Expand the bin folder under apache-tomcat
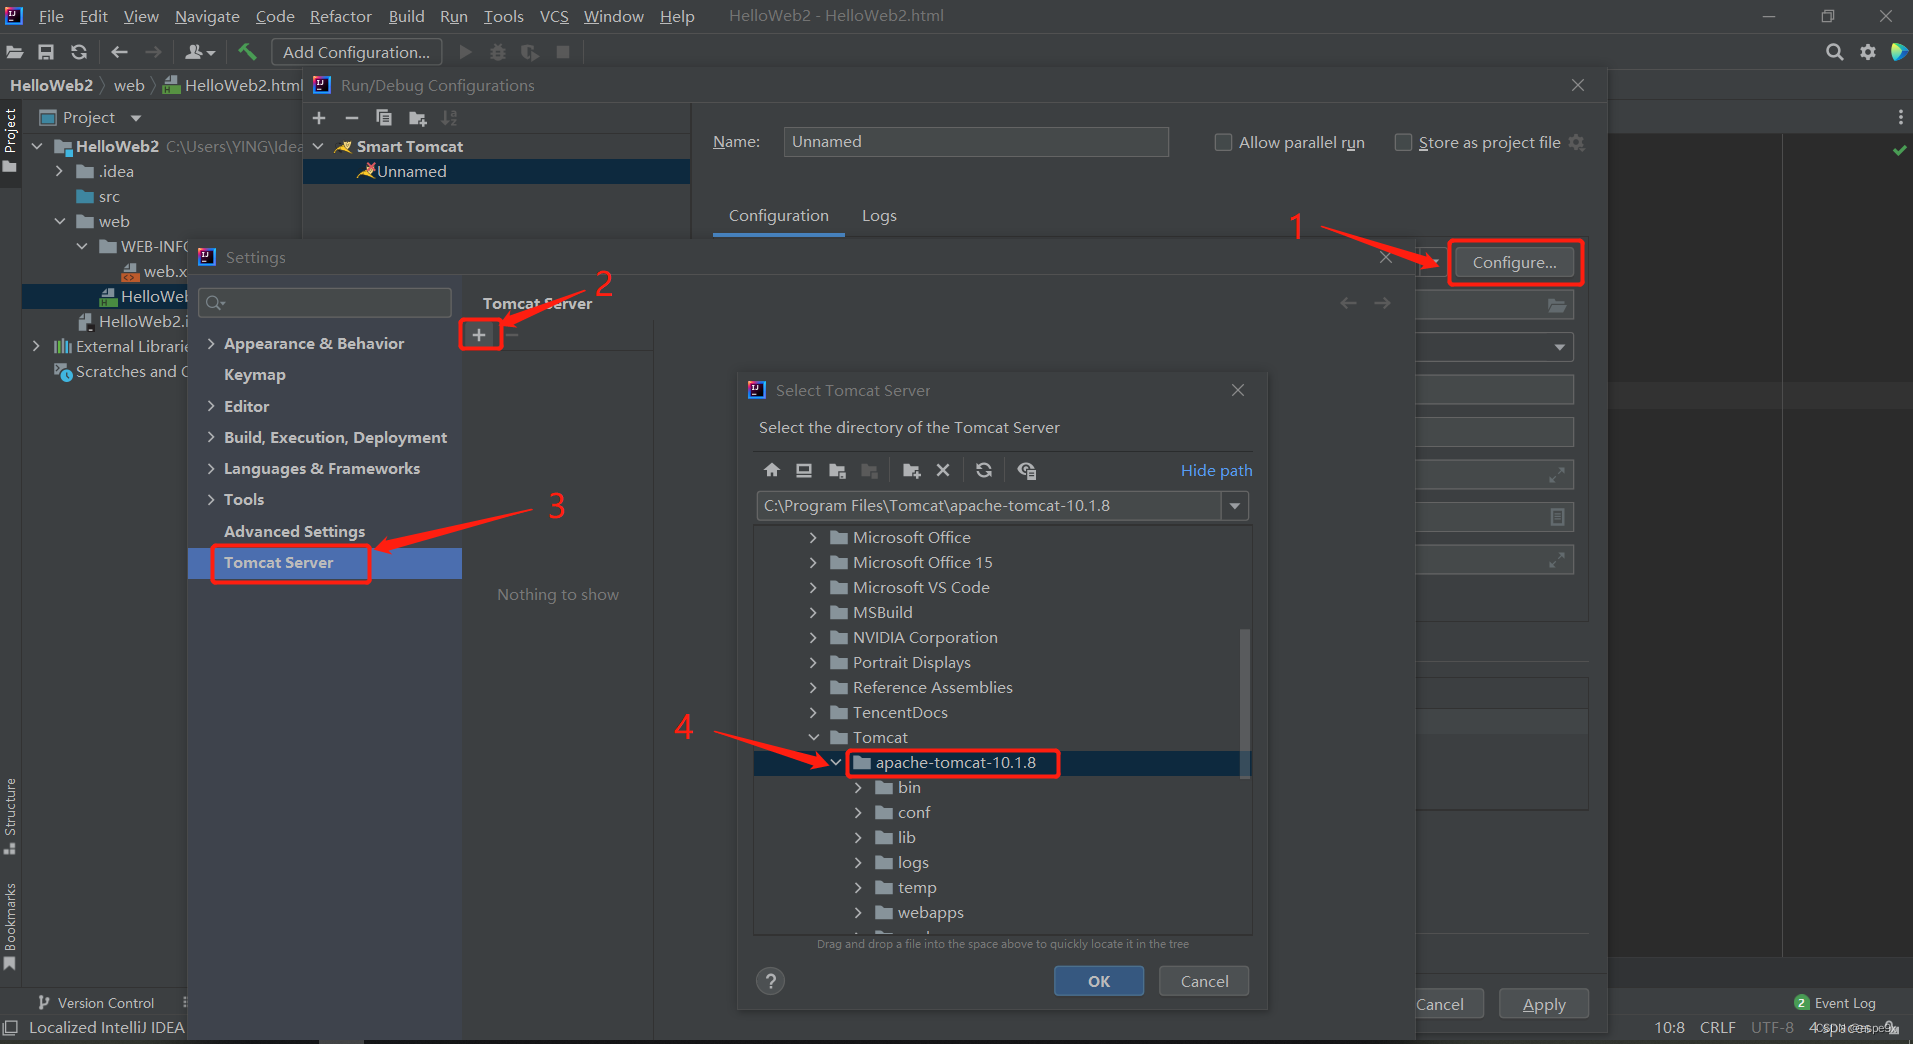The image size is (1913, 1044). (x=858, y=788)
